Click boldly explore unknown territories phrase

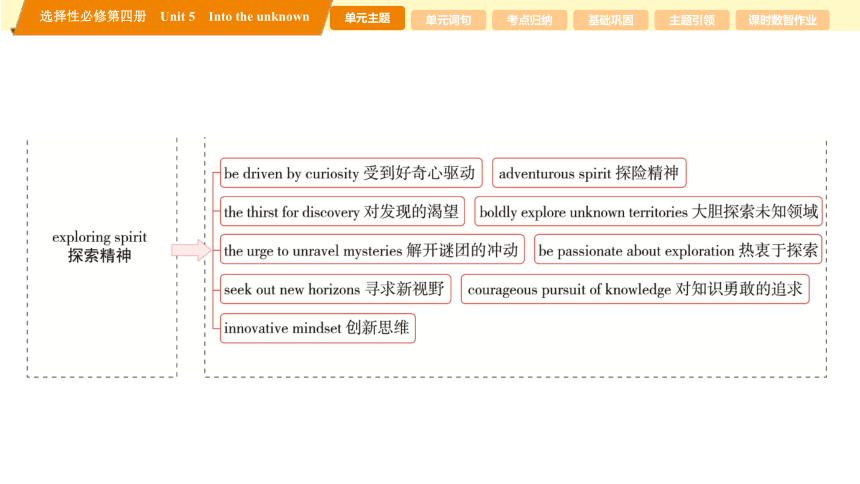[x=648, y=211]
